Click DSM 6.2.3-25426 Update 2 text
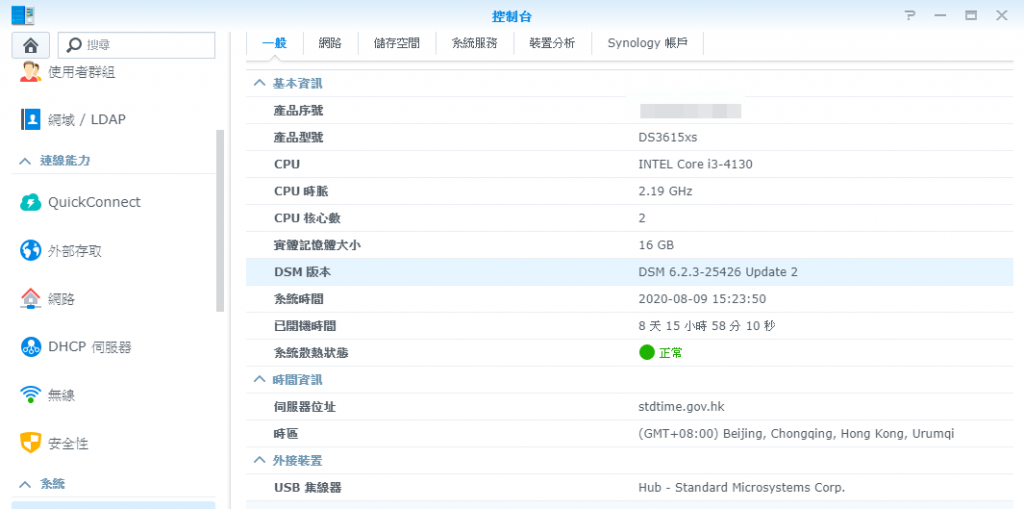The width and height of the screenshot is (1024, 509). (718, 272)
